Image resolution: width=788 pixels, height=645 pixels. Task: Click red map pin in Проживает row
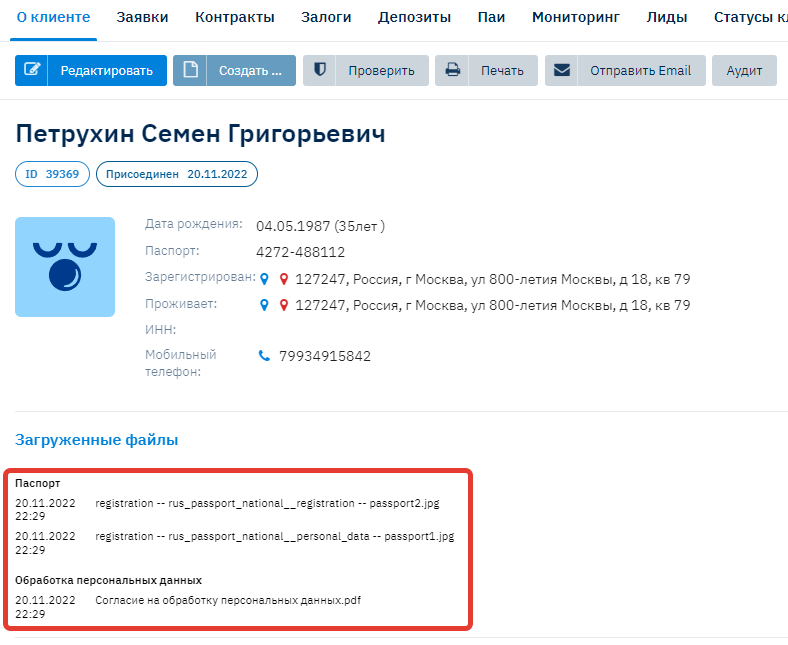pos(284,306)
